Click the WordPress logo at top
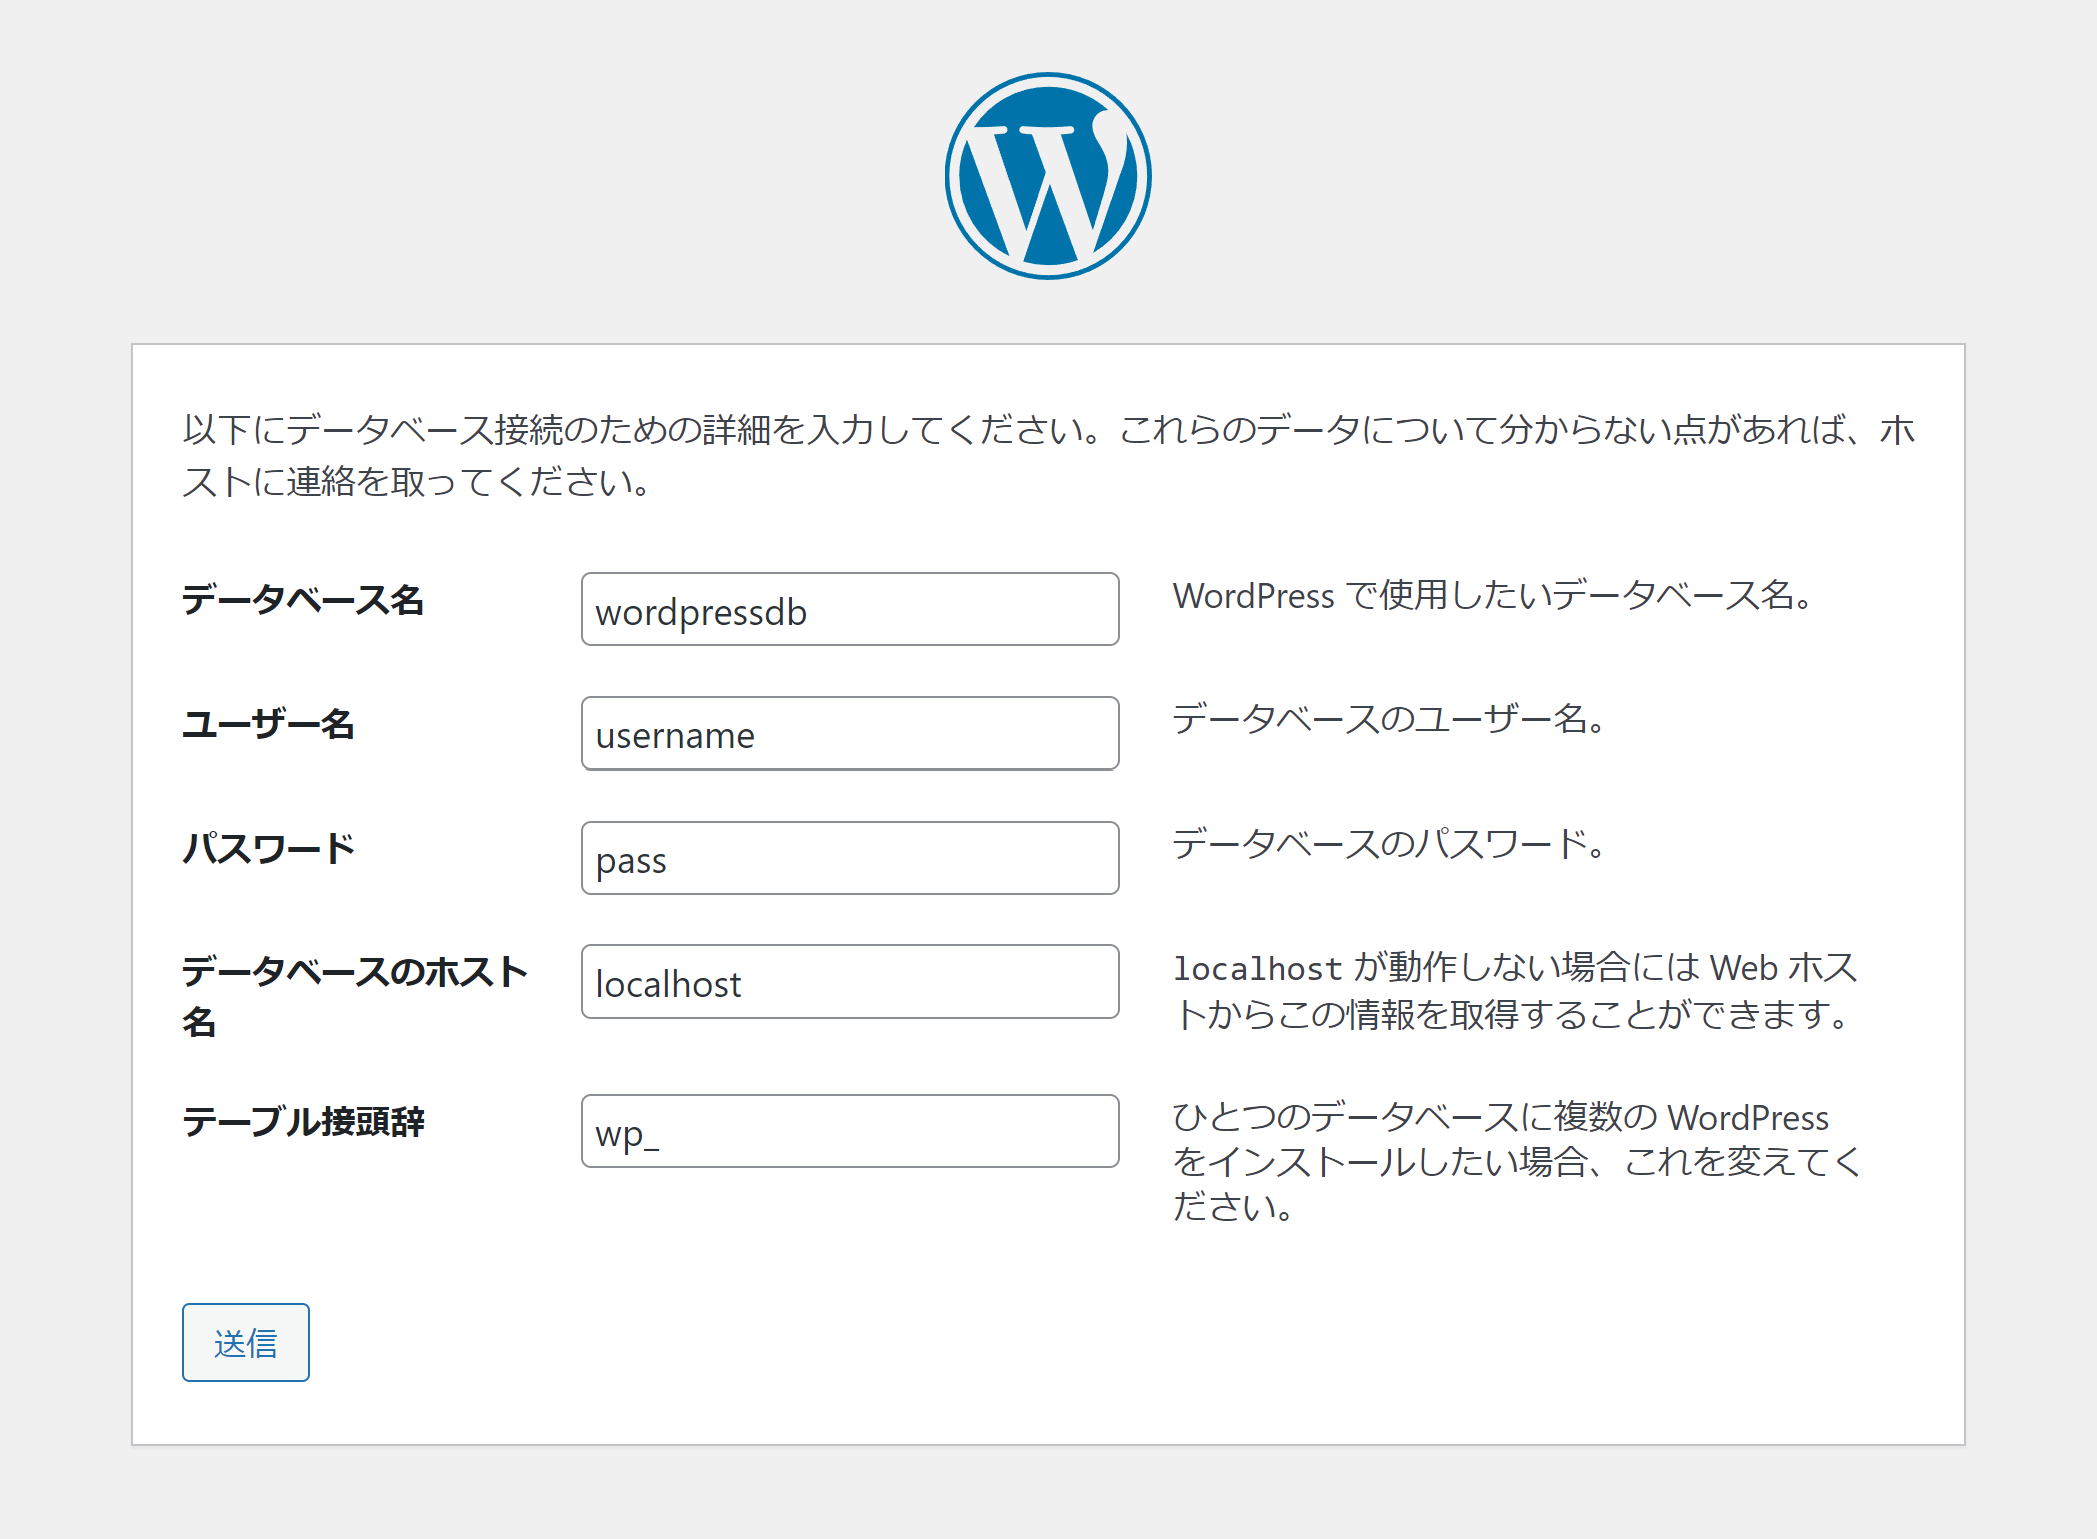The image size is (2097, 1539). (x=1048, y=176)
